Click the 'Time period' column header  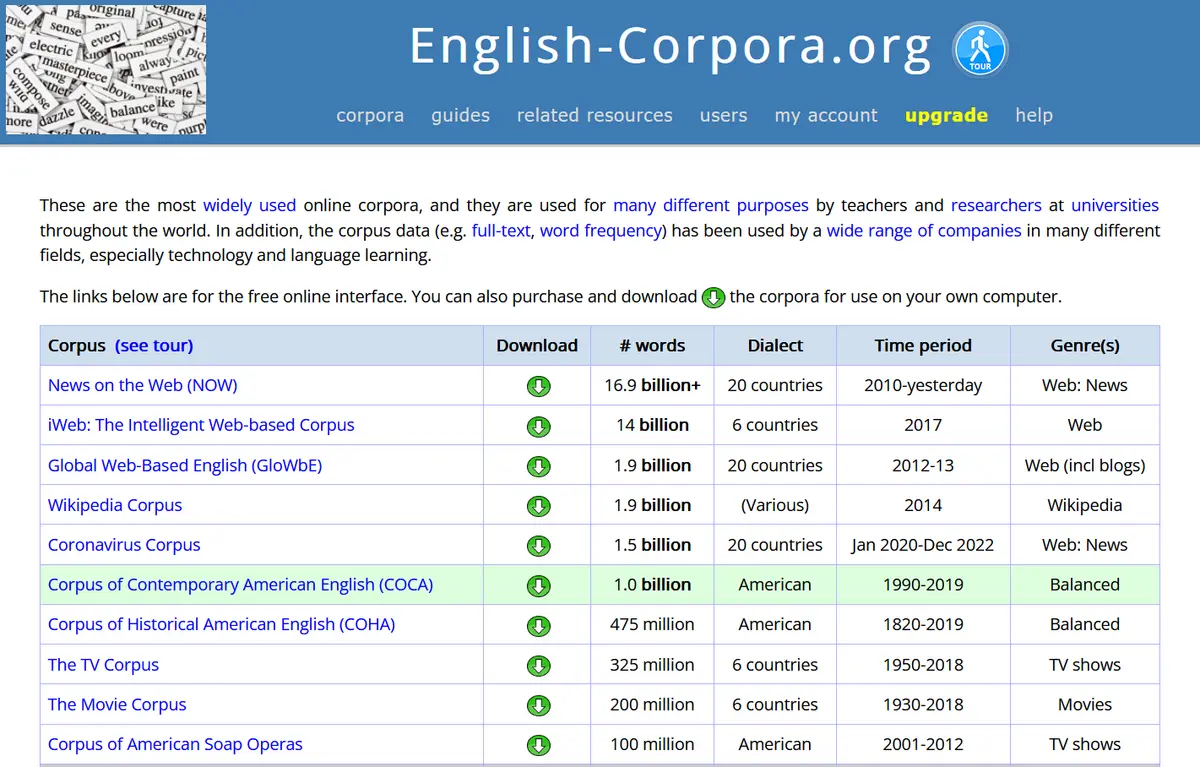(923, 345)
